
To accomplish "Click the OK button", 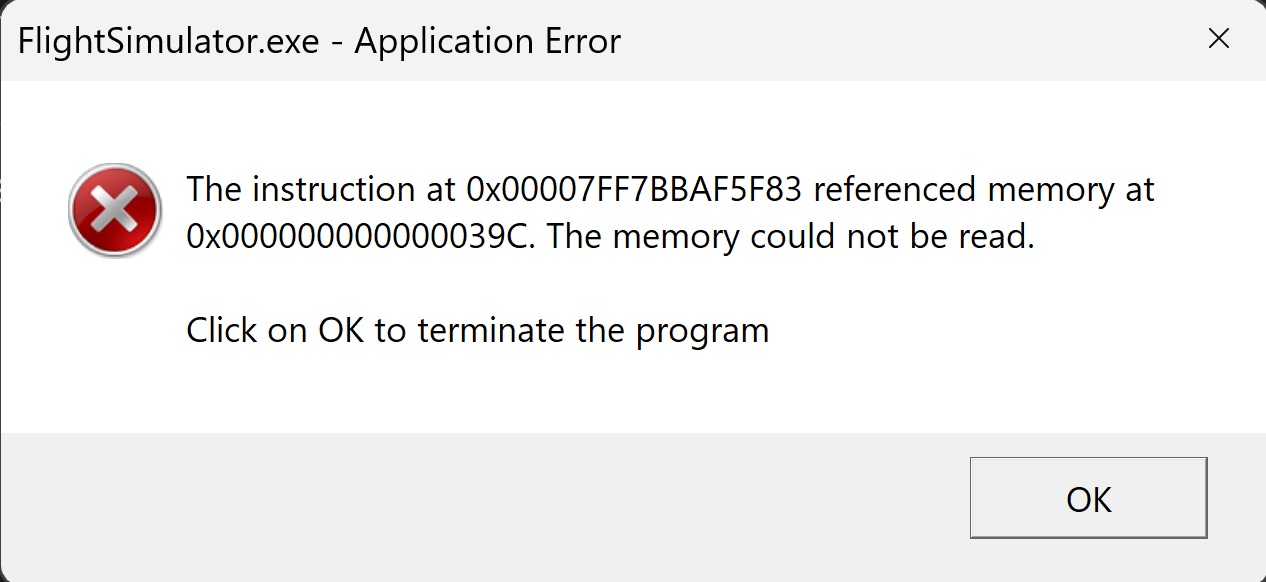I will (1088, 498).
